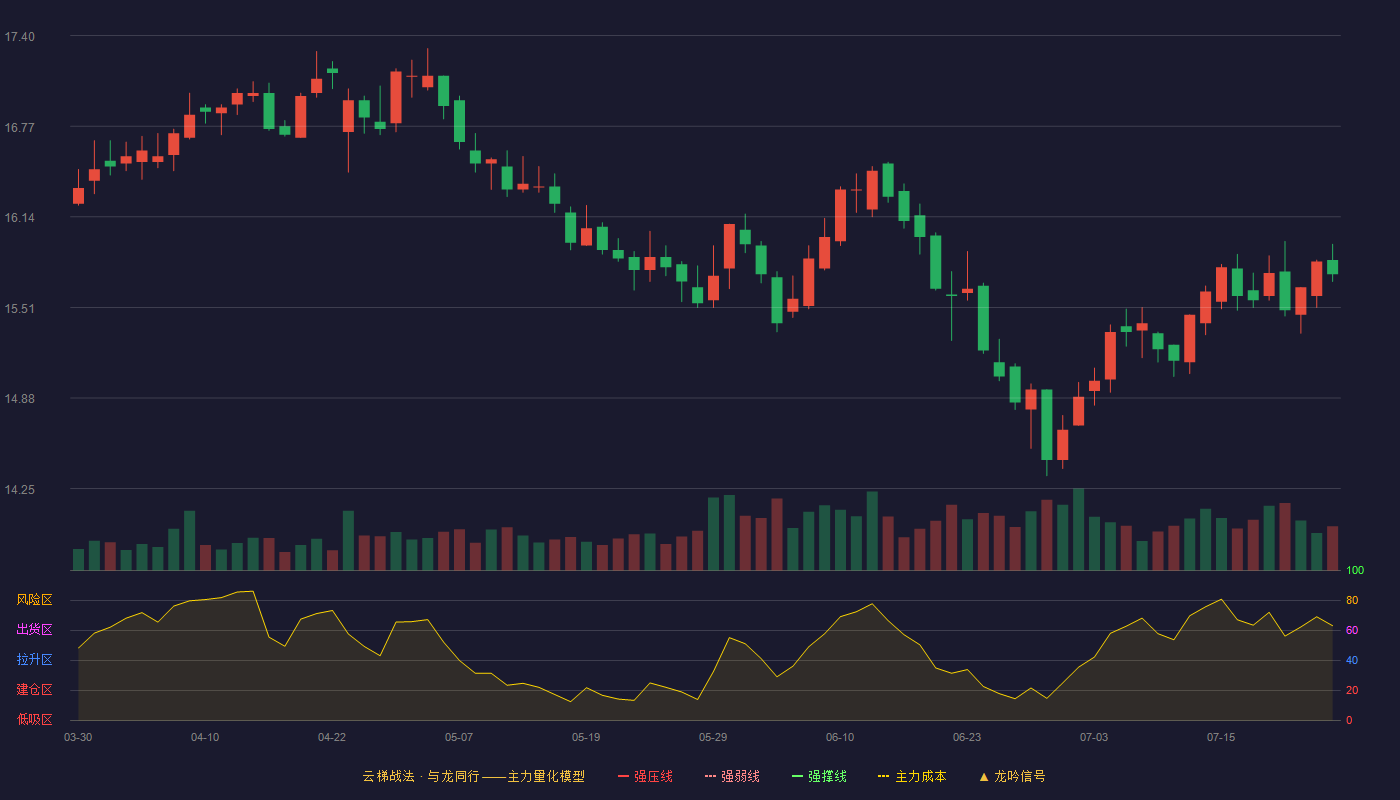Toggle 龙吟信号 legend text
This screenshot has width=1400, height=800.
[1020, 776]
